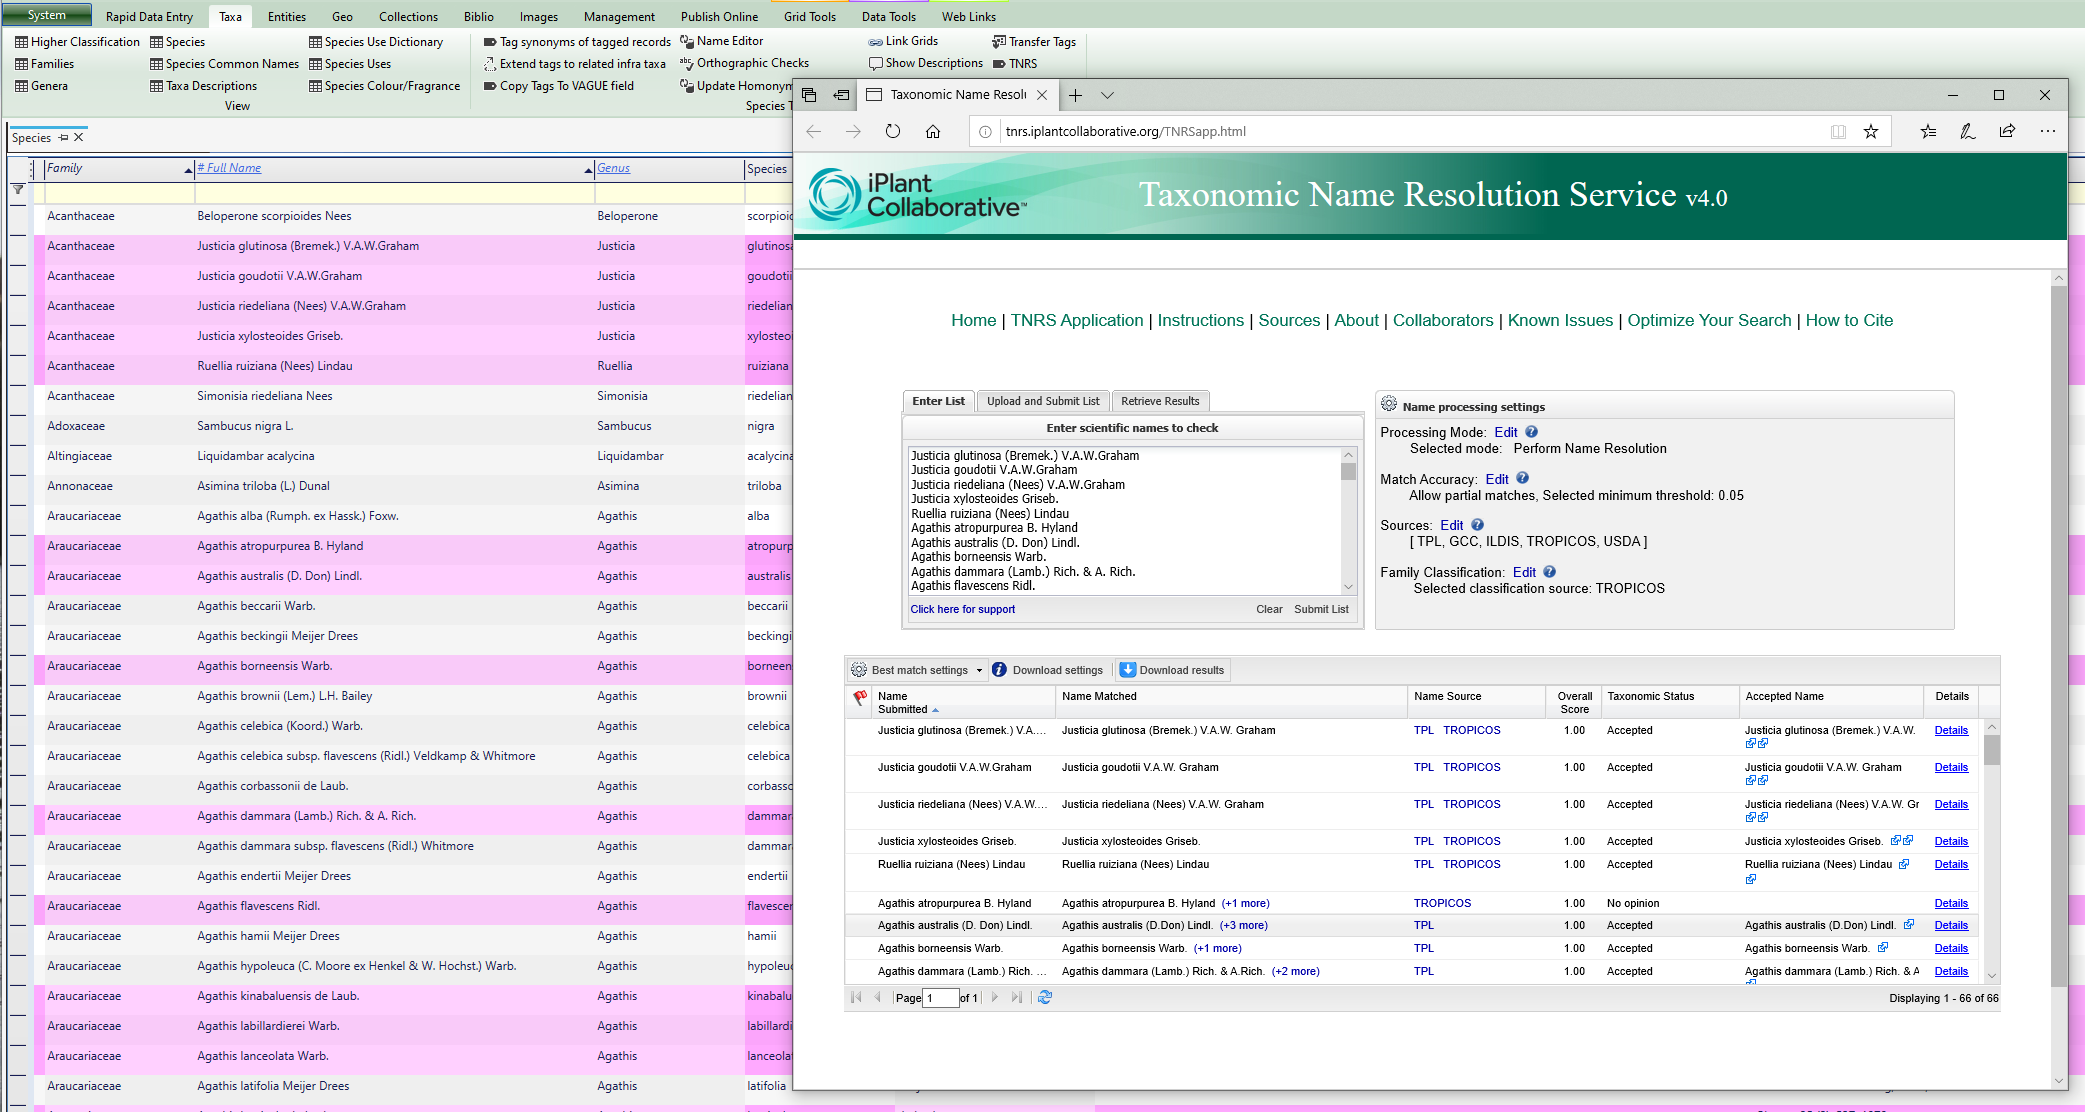Open the Species Uses grid

[x=350, y=64]
